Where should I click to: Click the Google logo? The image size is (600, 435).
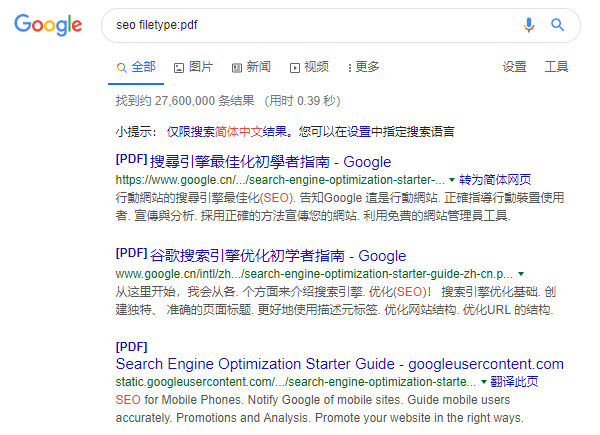(x=48, y=25)
